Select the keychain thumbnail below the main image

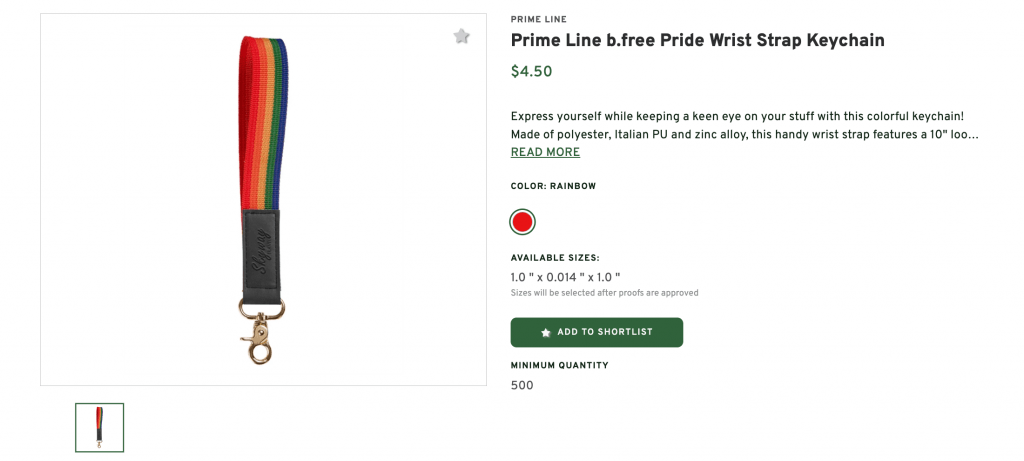(x=99, y=427)
